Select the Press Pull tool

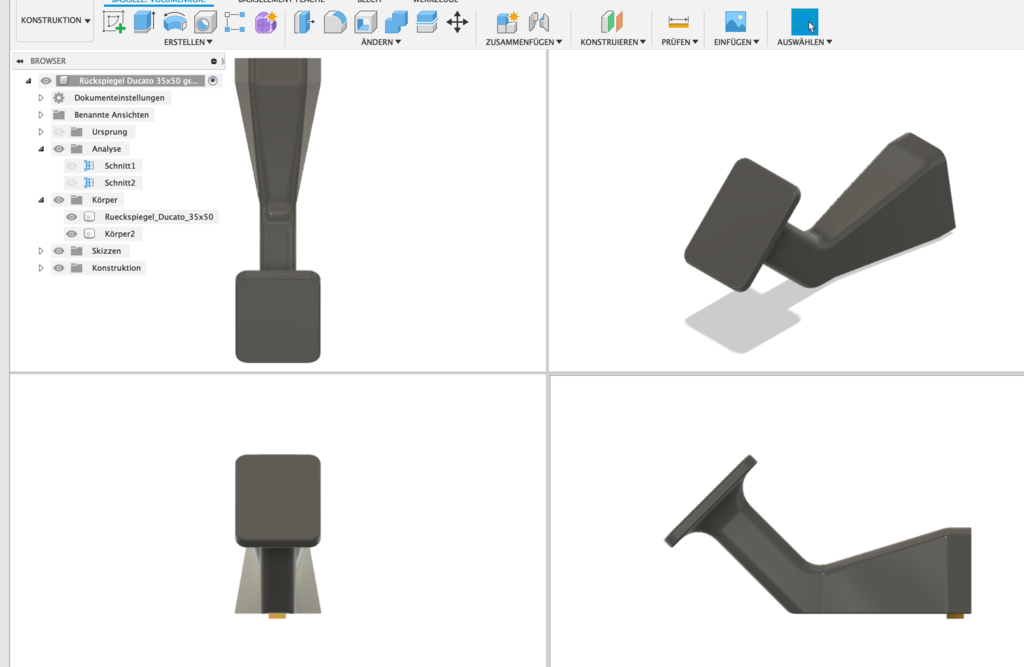coord(304,22)
